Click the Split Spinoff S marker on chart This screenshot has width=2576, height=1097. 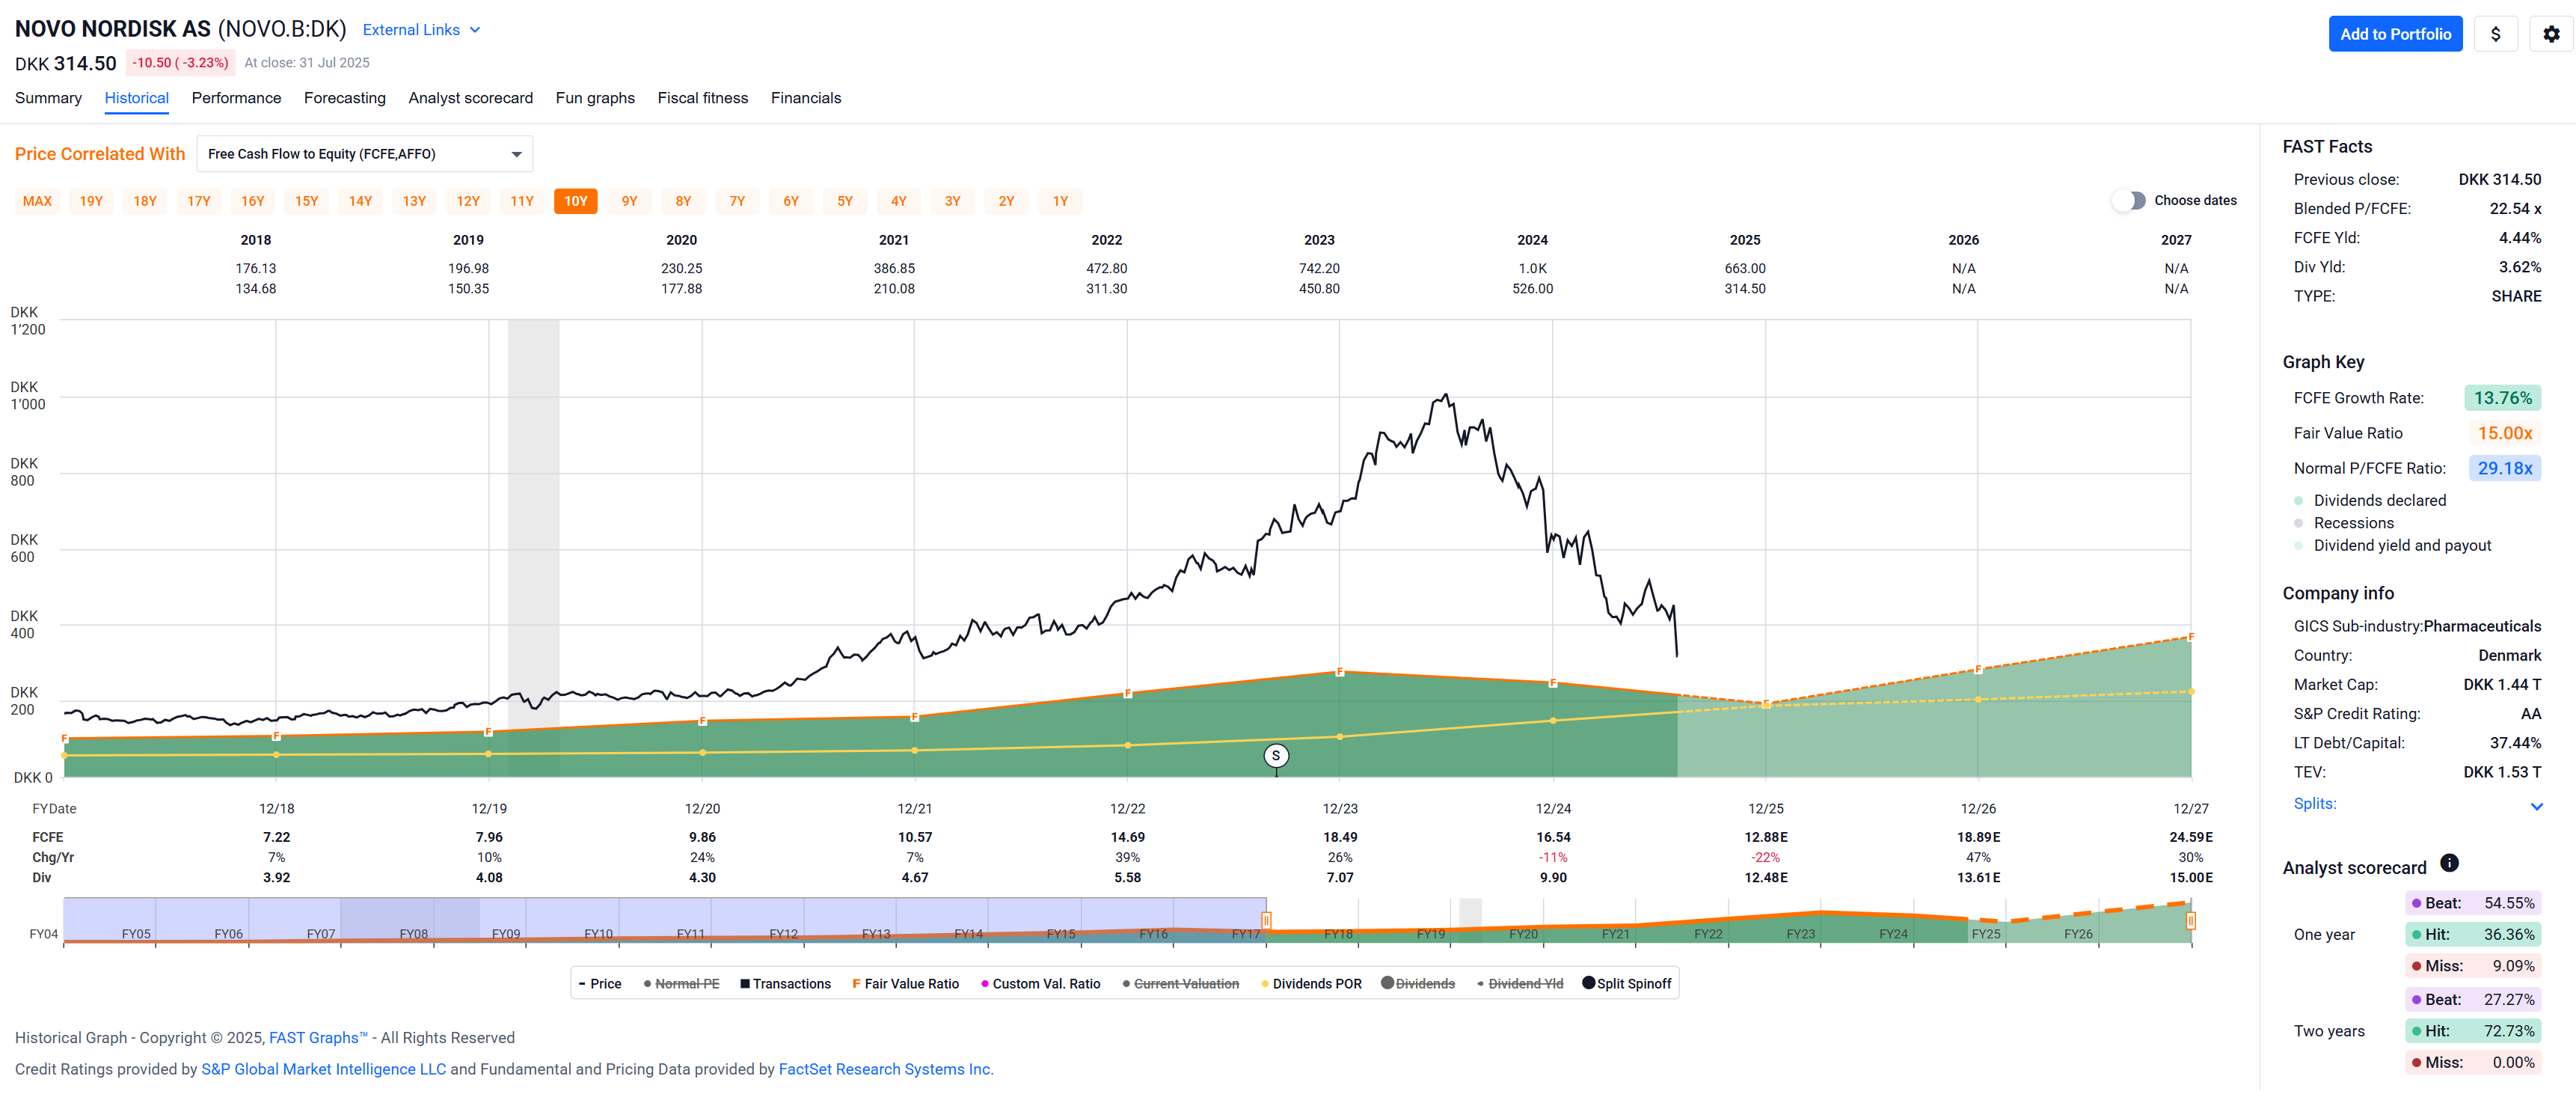1275,756
